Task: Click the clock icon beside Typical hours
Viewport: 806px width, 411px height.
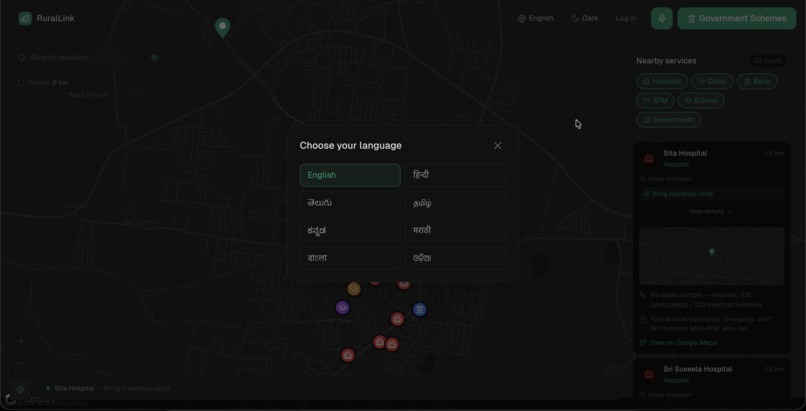Action: click(643, 320)
